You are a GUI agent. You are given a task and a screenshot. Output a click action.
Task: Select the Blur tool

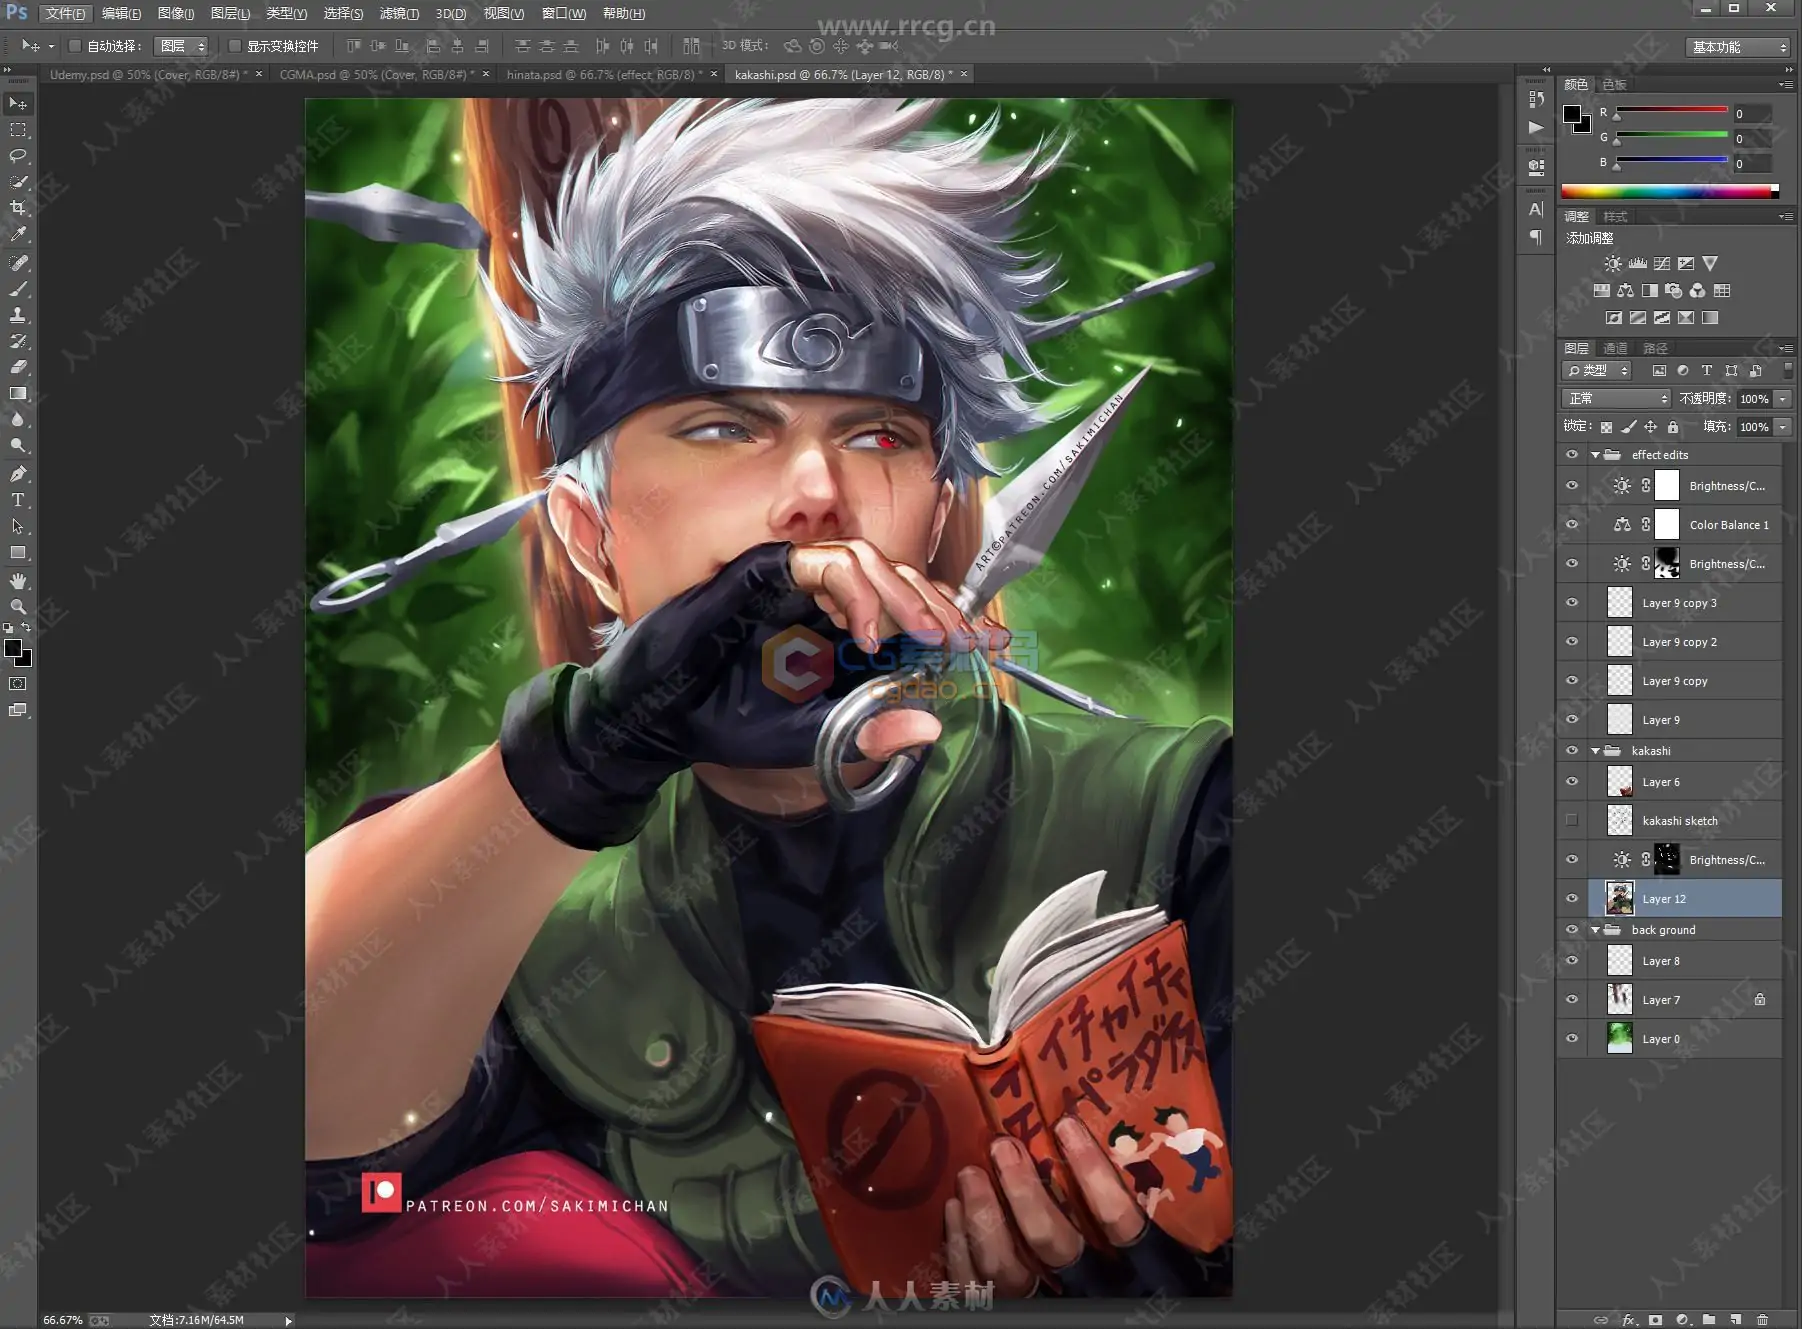click(18, 419)
